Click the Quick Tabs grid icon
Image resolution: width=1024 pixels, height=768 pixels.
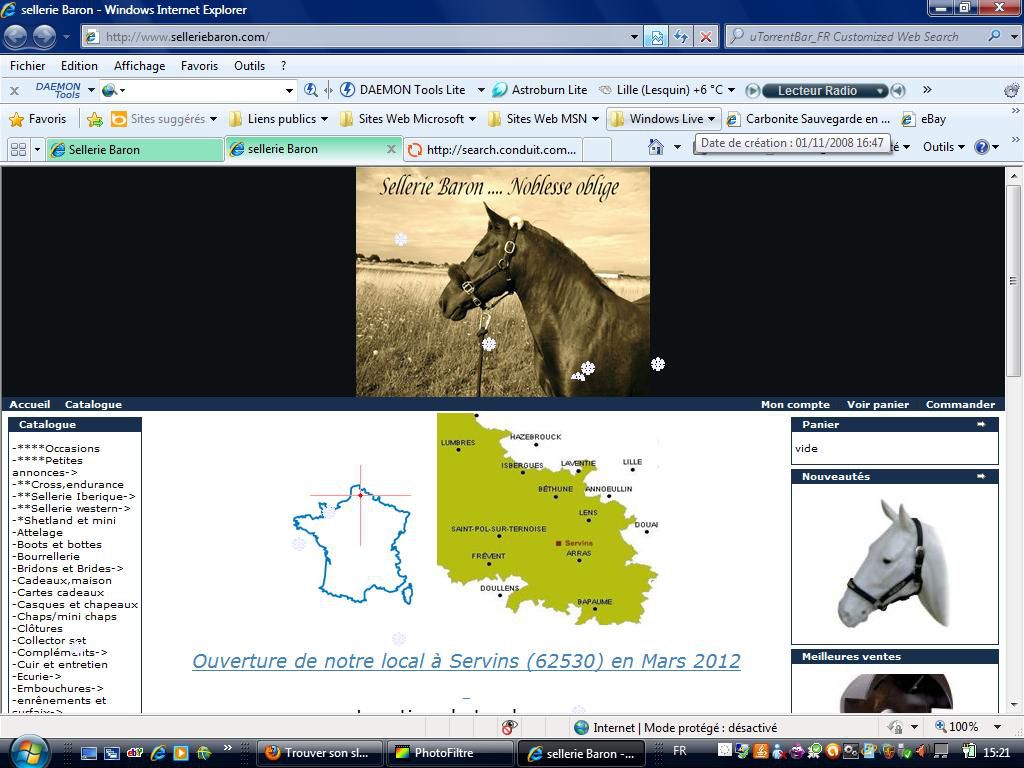(x=18, y=149)
